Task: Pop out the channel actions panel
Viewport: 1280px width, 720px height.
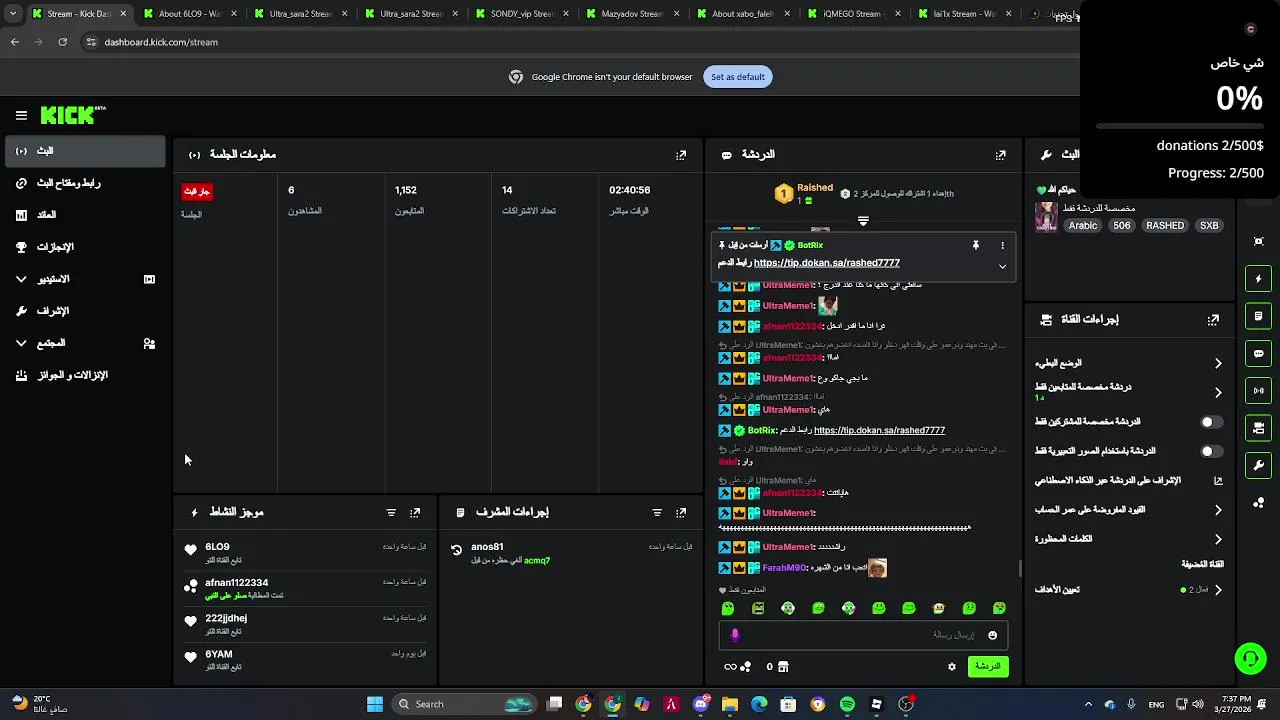Action: tap(1213, 320)
